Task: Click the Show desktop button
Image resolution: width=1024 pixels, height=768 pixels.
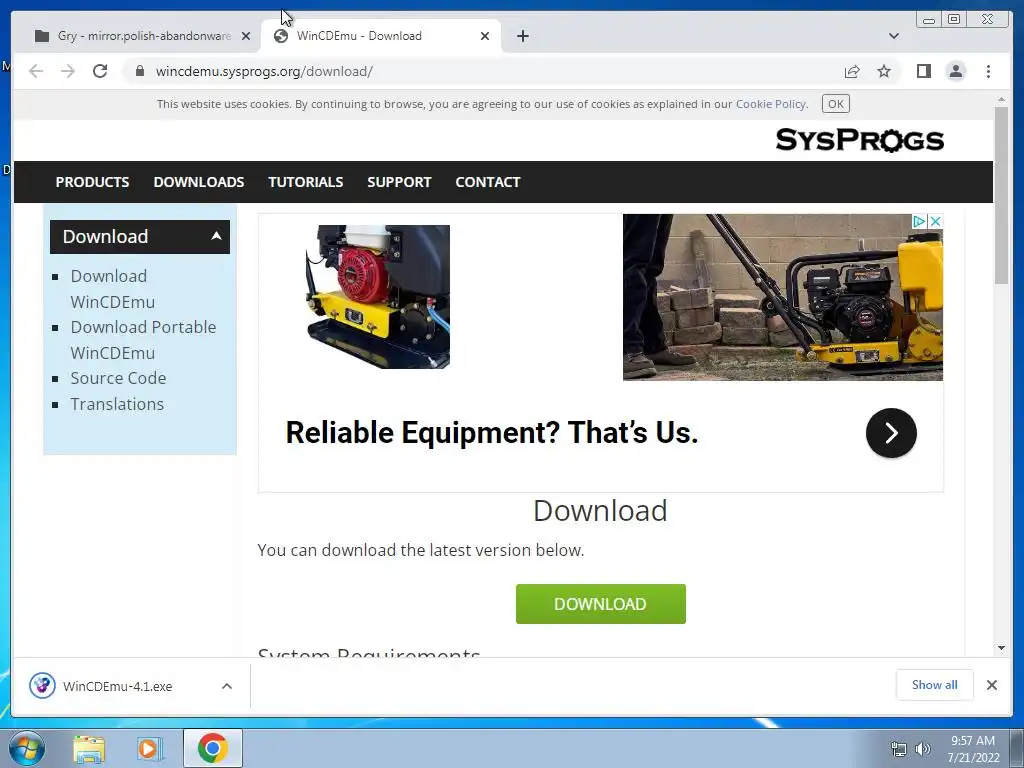Action: pyautogui.click(x=1017, y=748)
